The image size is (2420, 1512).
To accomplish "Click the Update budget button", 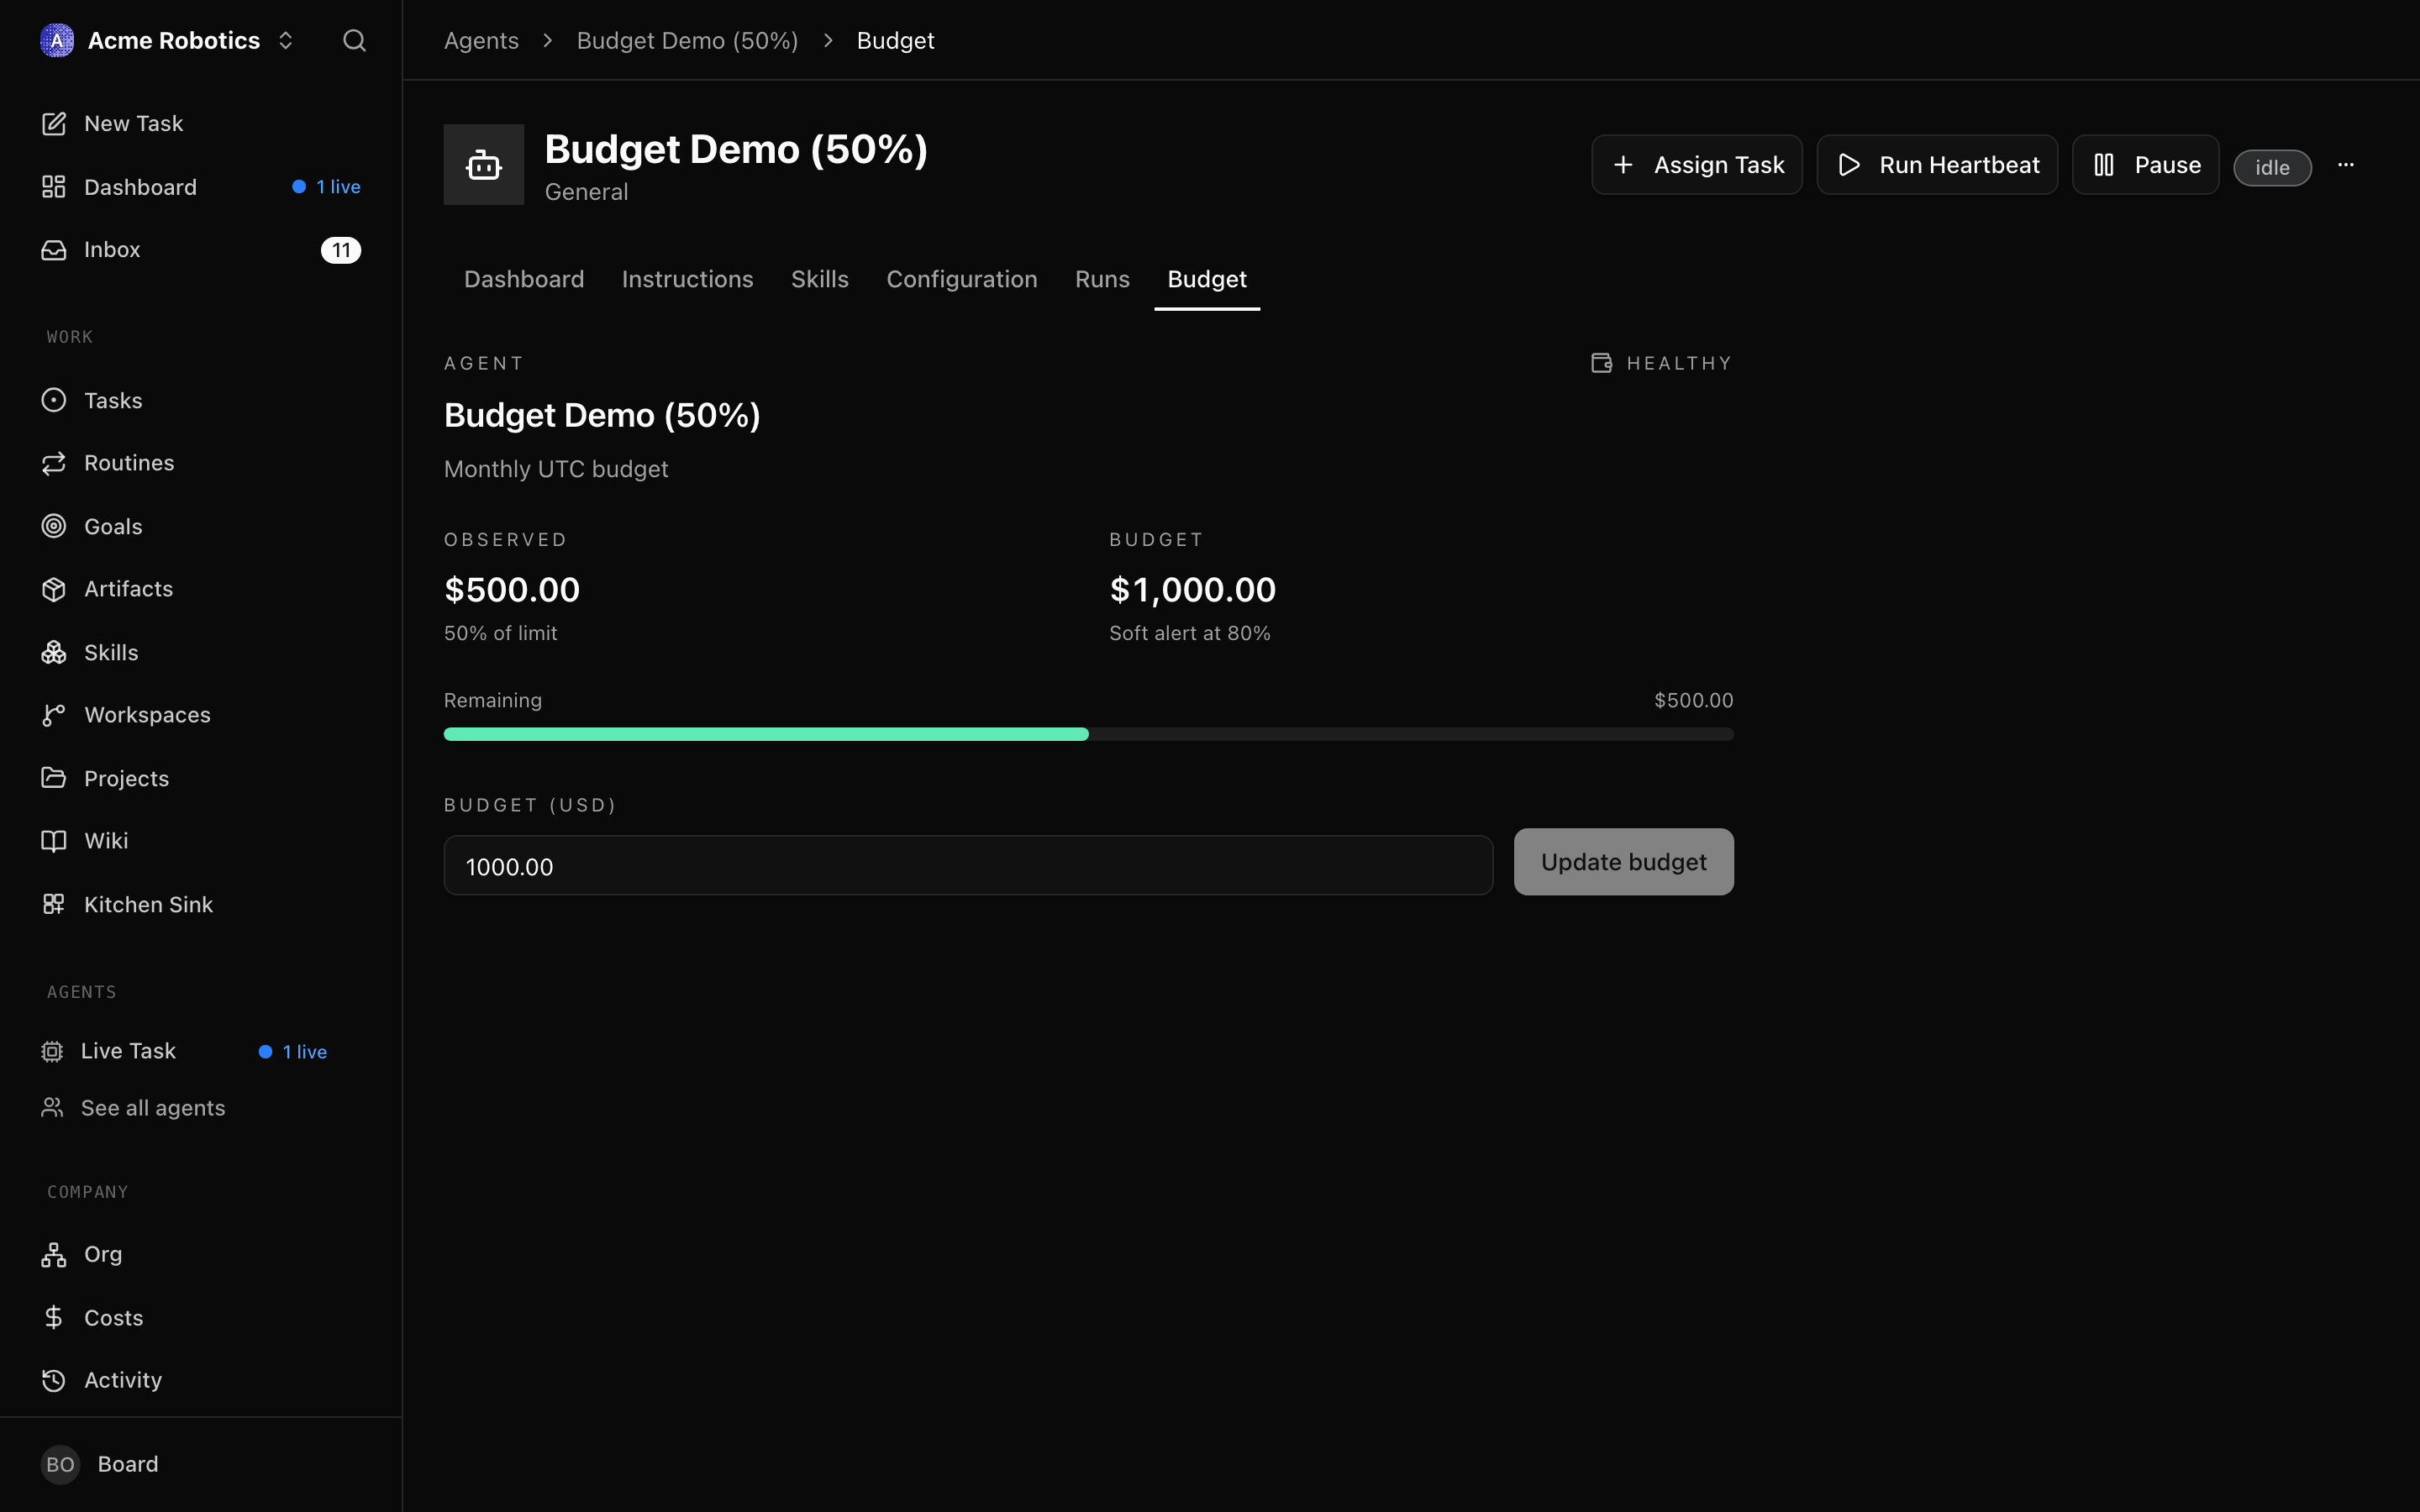I will coord(1623,862).
